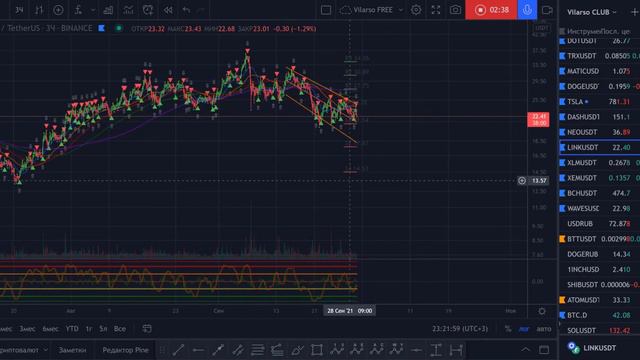Open the Vilarso CLUB watchlist dropdown

(x=591, y=12)
